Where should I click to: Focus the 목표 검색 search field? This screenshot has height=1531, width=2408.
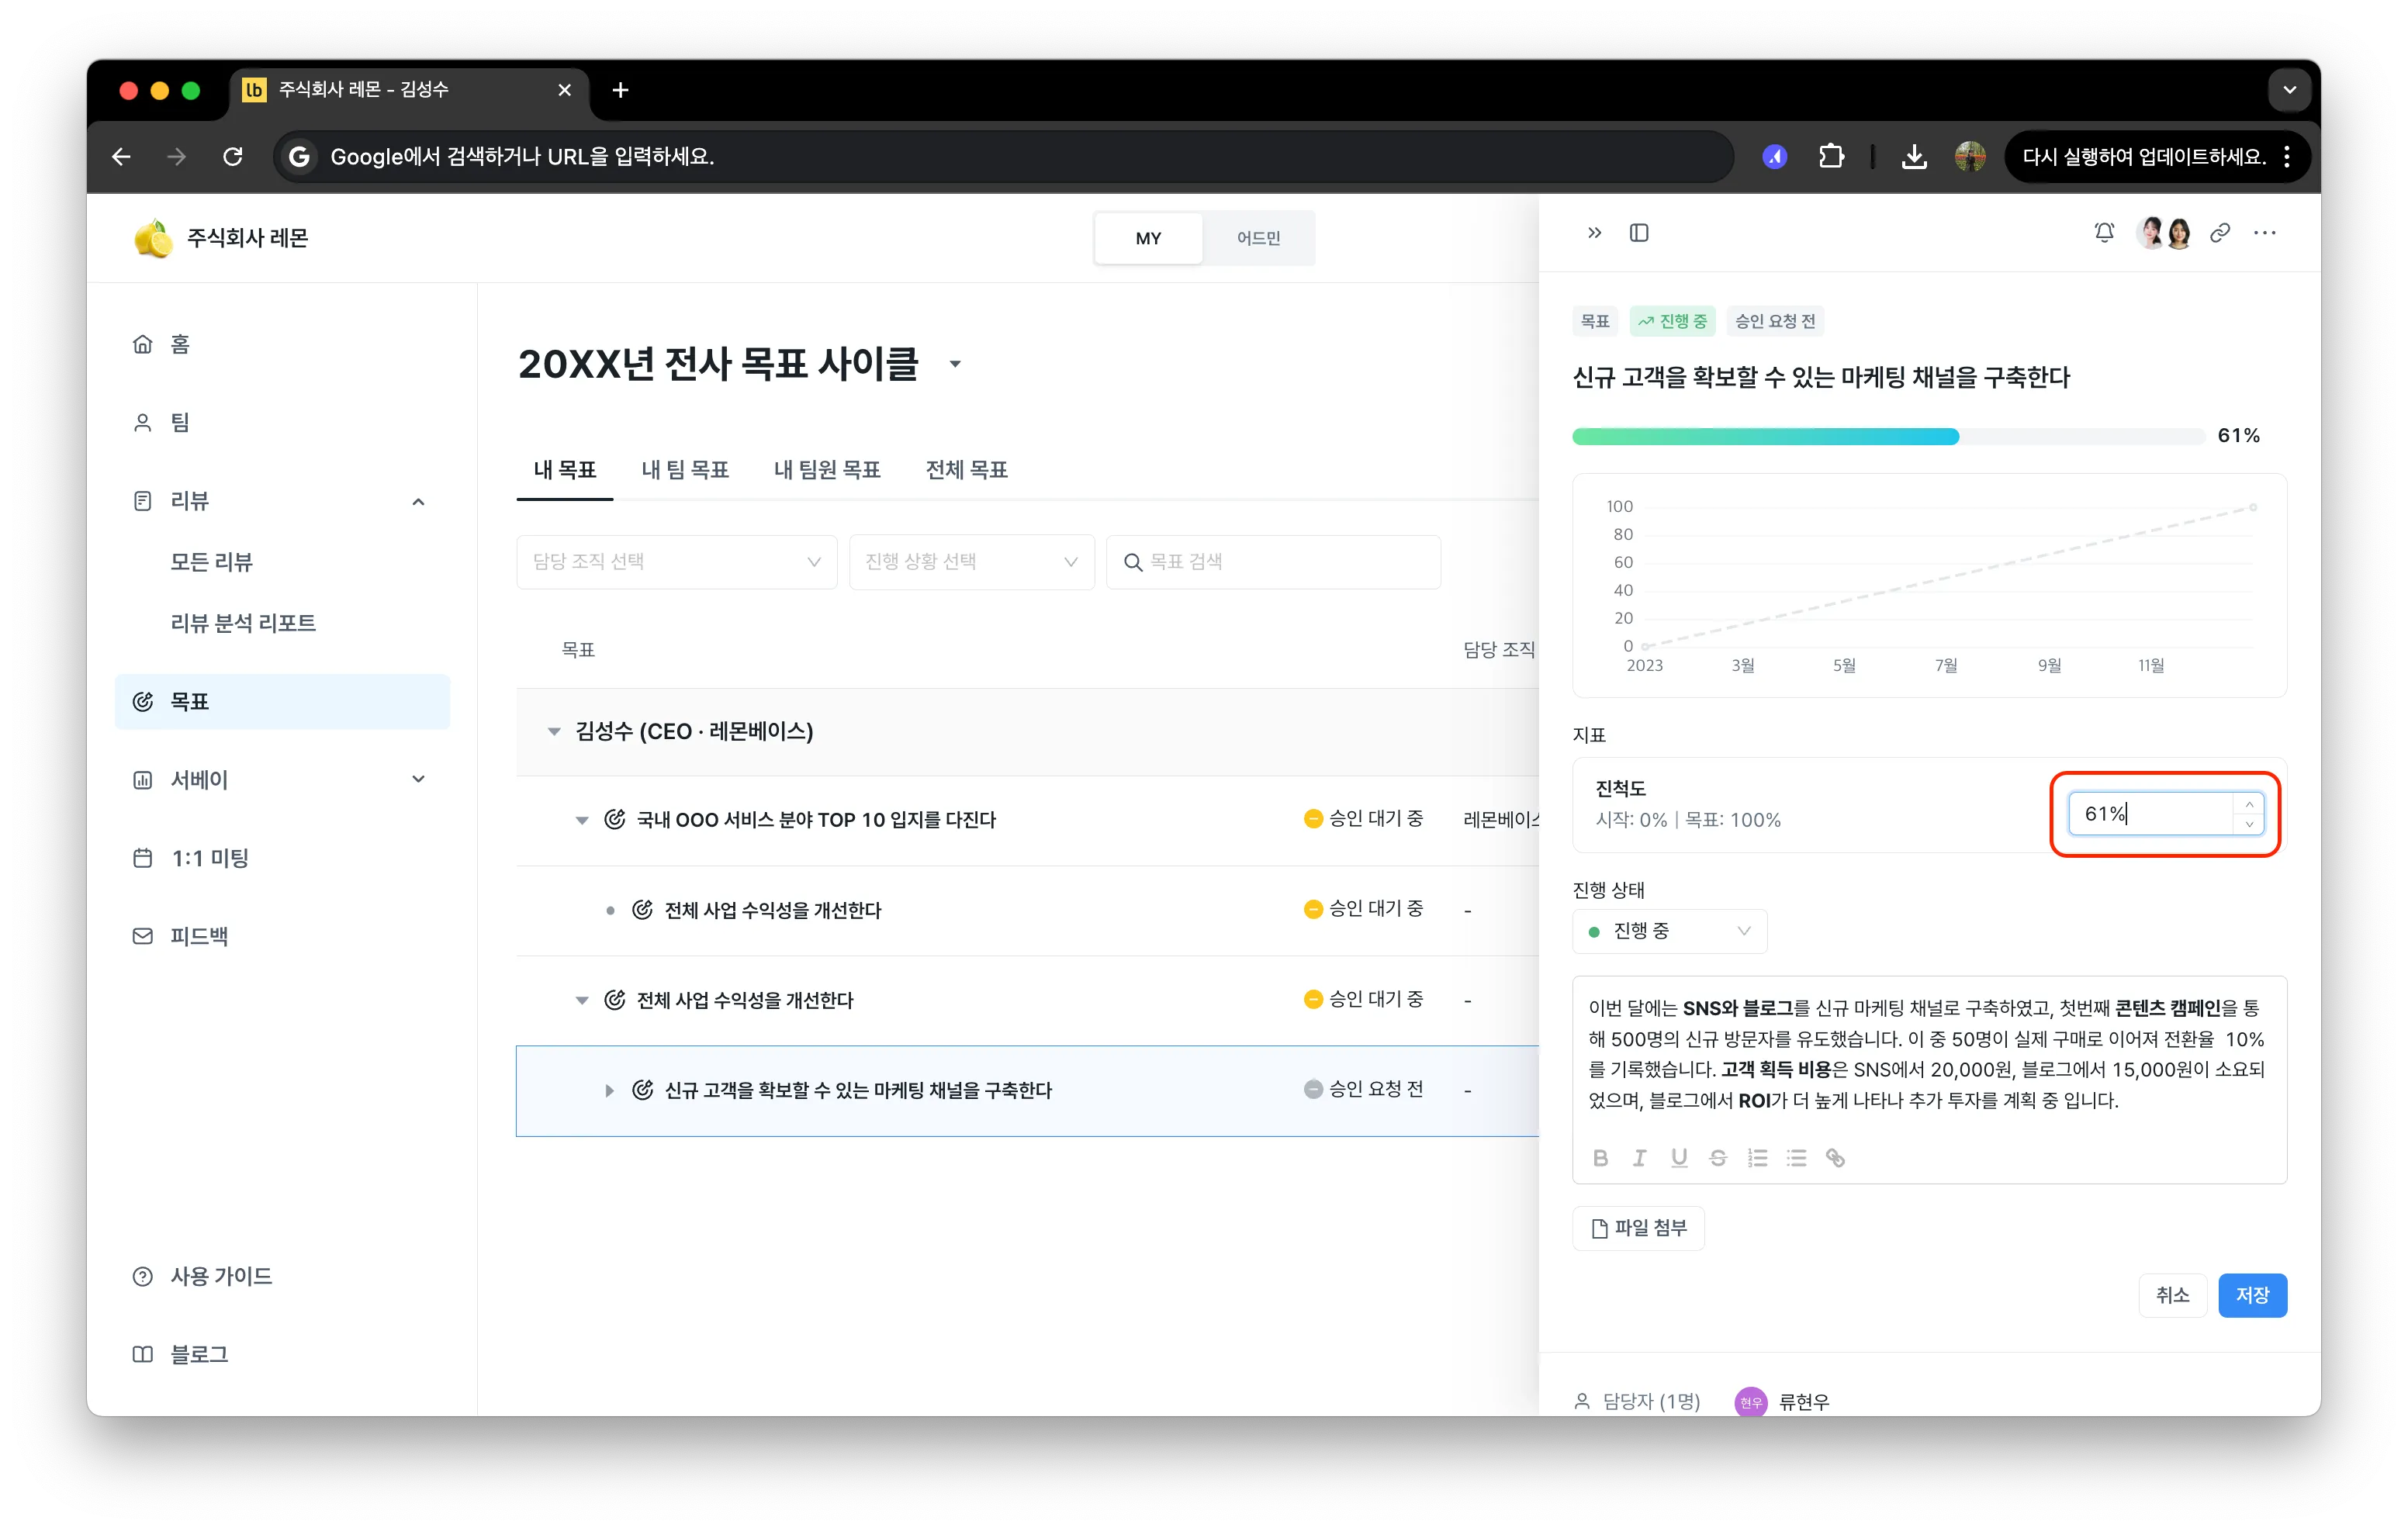tap(1273, 562)
